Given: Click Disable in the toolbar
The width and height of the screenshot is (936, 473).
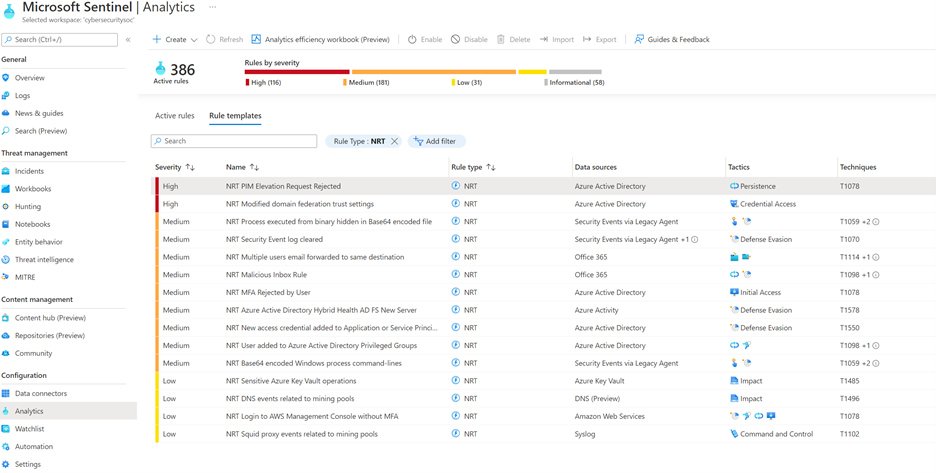Looking at the screenshot, I should [x=469, y=39].
